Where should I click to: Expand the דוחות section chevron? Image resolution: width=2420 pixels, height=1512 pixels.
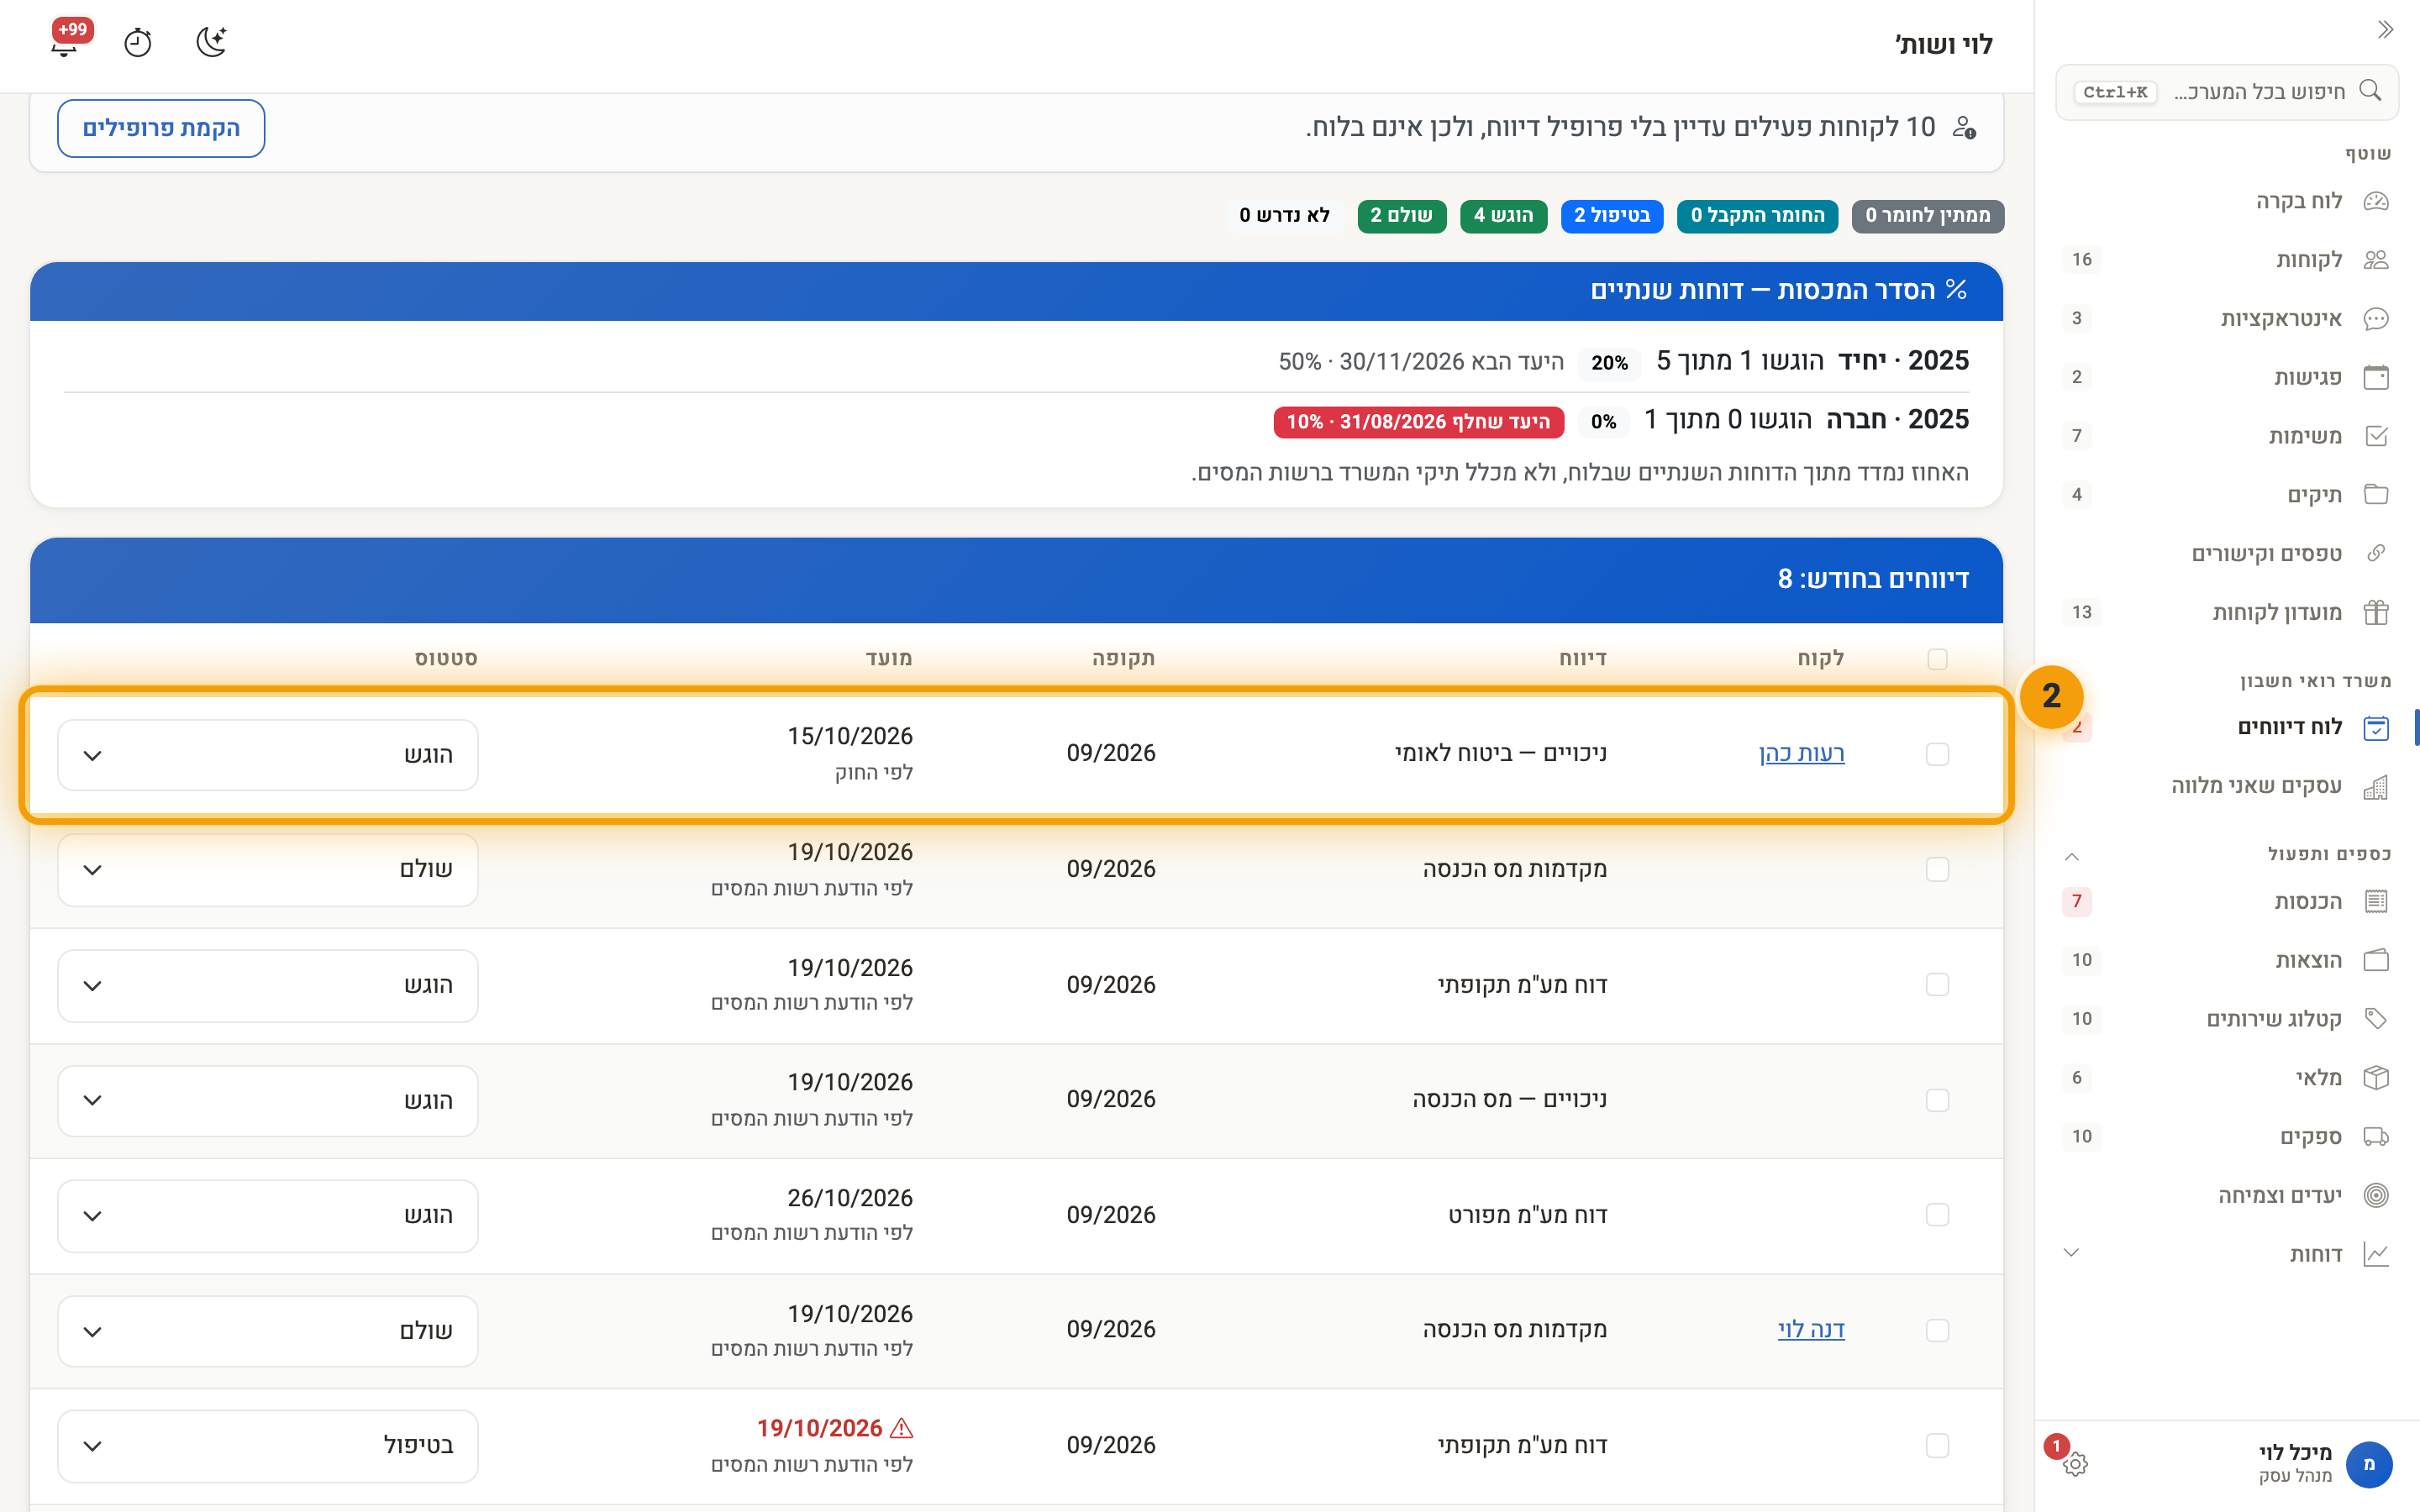(x=2072, y=1253)
